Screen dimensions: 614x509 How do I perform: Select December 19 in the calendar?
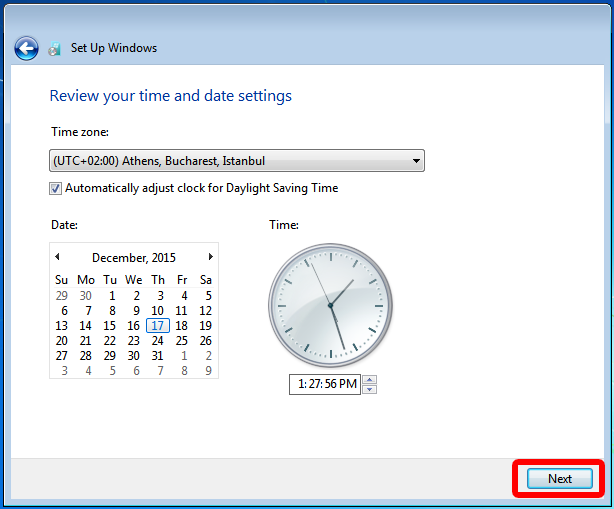click(x=206, y=325)
